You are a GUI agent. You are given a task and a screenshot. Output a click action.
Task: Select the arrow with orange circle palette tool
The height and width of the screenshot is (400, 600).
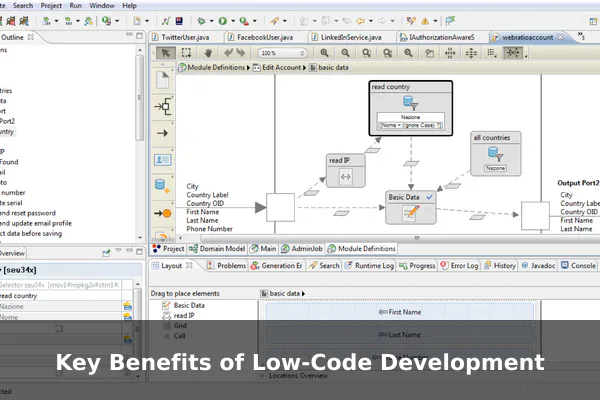[x=163, y=213]
